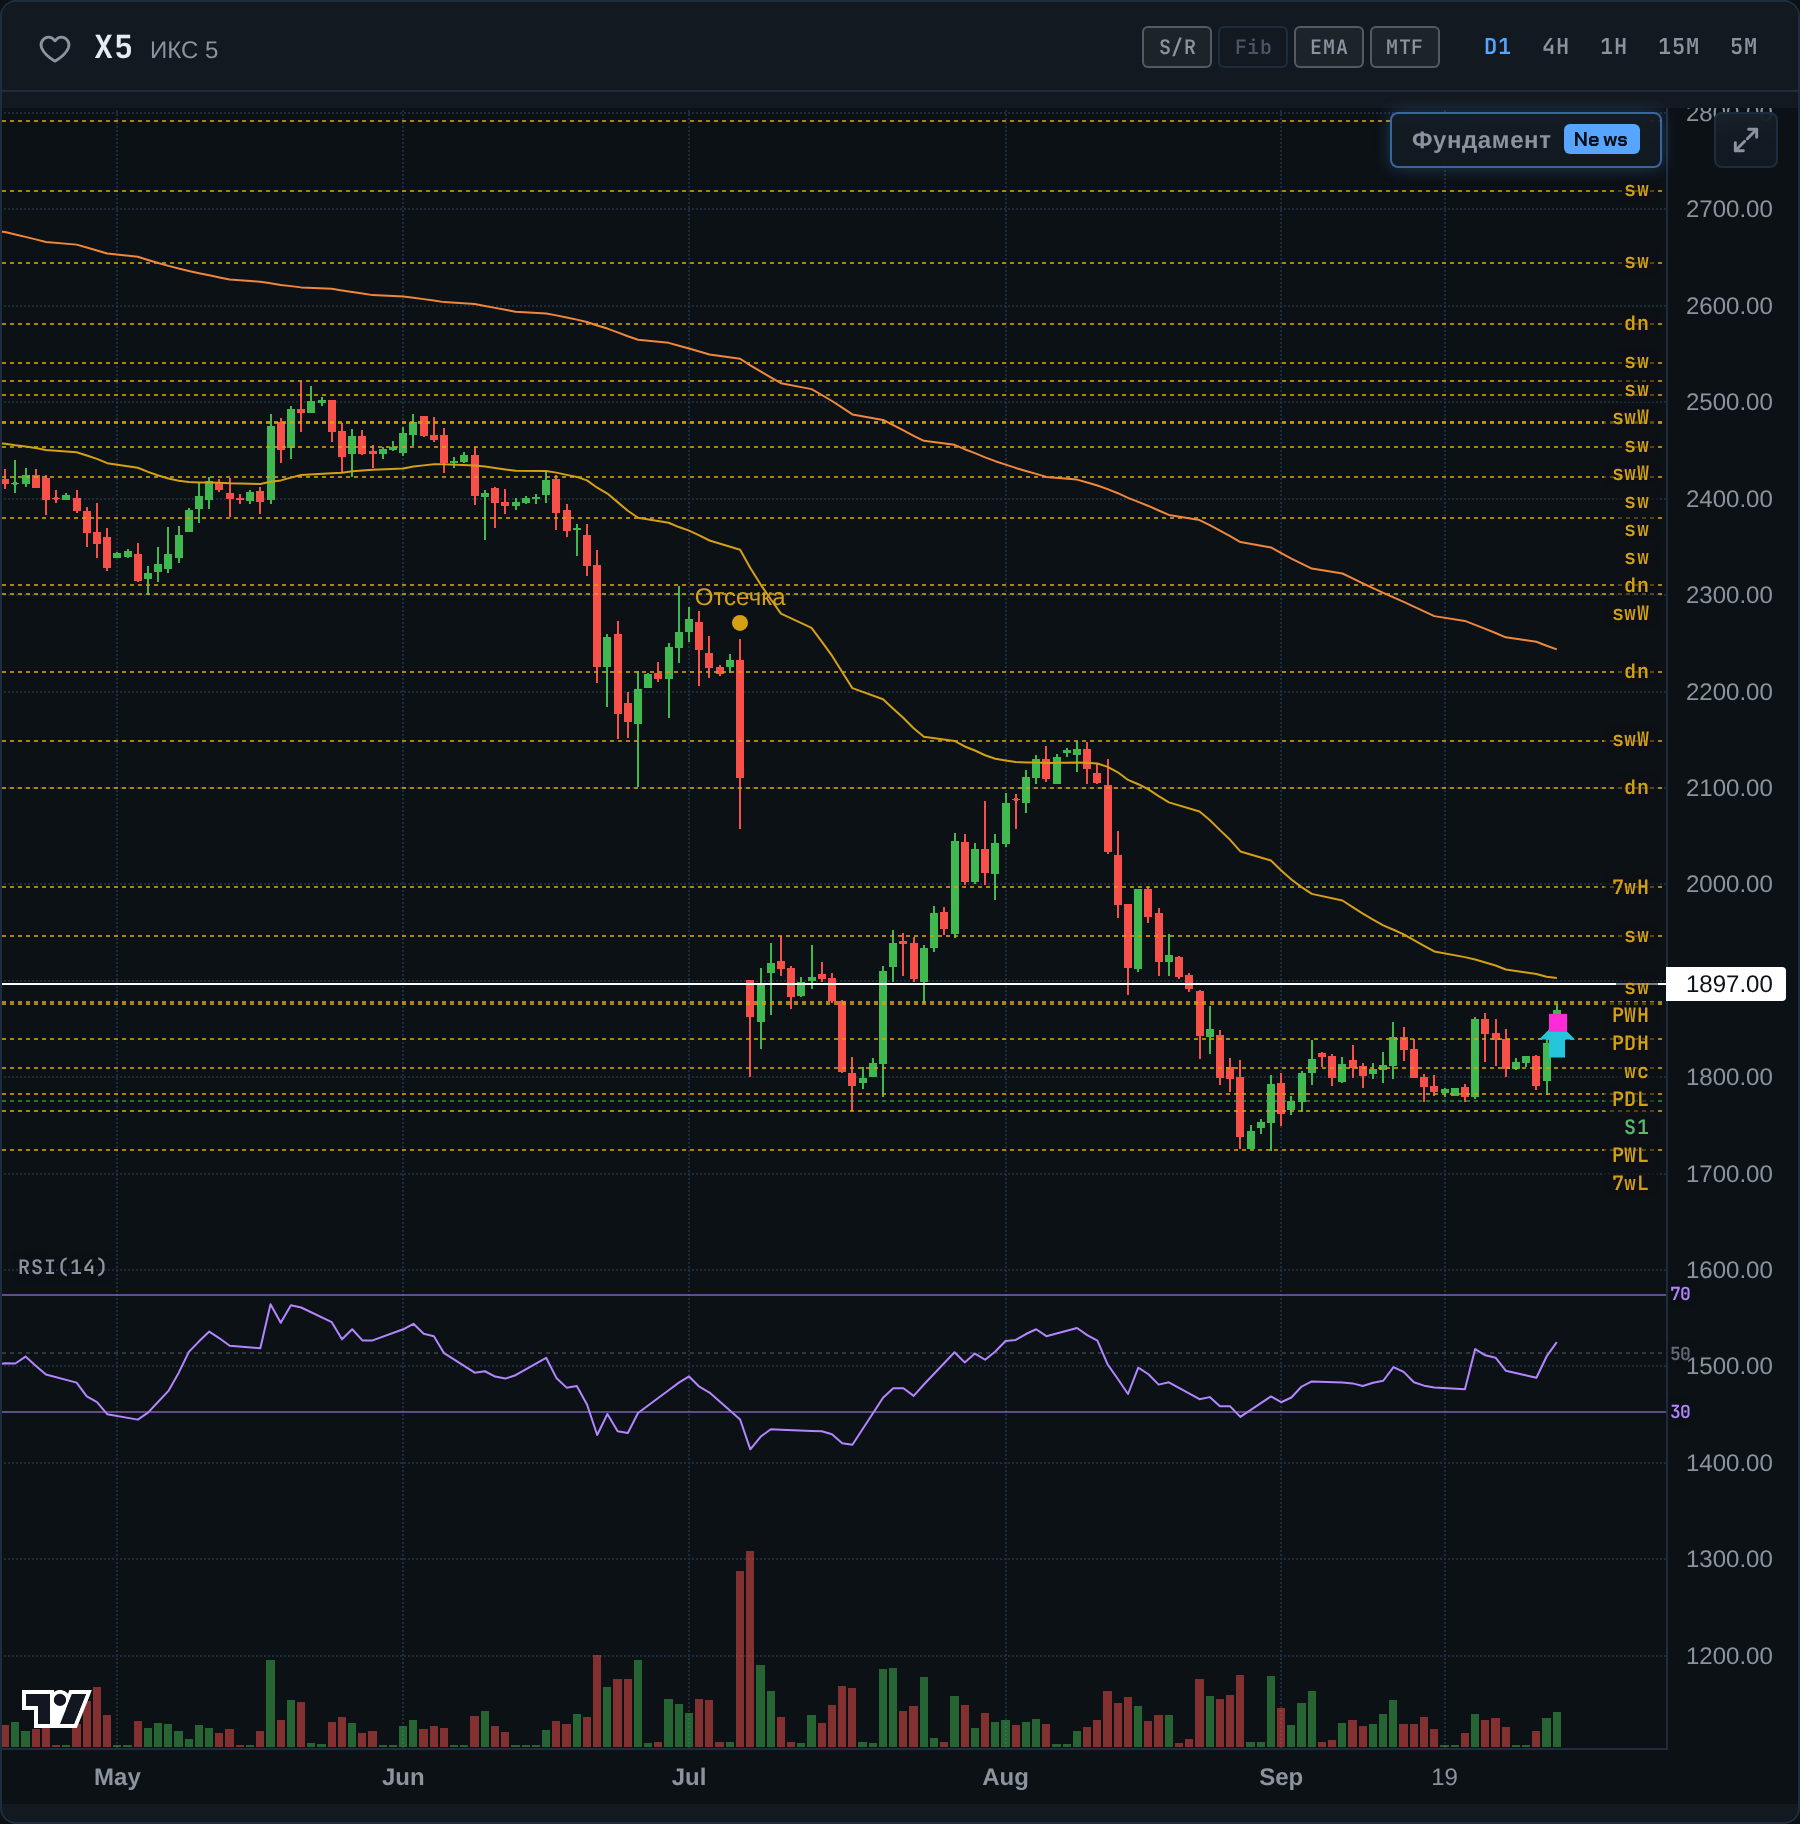1800x1824 pixels.
Task: Click the X5 ticker symbol
Action: 113,47
